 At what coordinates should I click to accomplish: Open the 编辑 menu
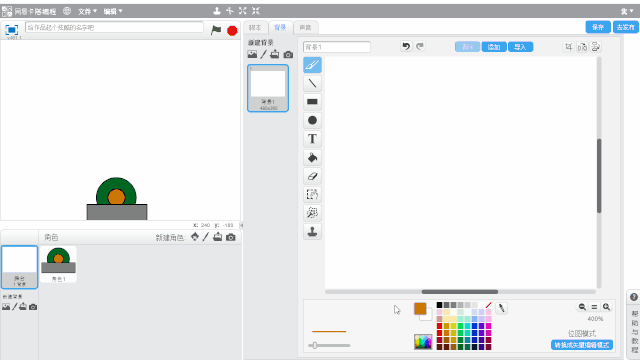coord(113,11)
